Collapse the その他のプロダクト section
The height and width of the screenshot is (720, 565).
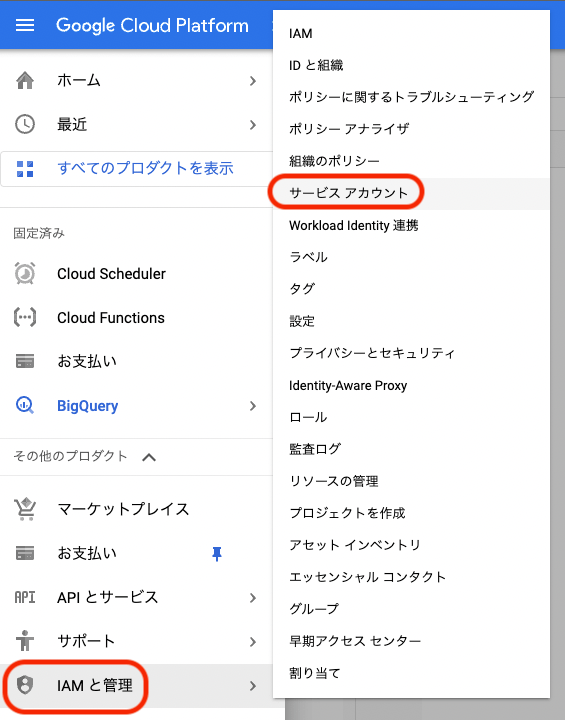[x=149, y=457]
